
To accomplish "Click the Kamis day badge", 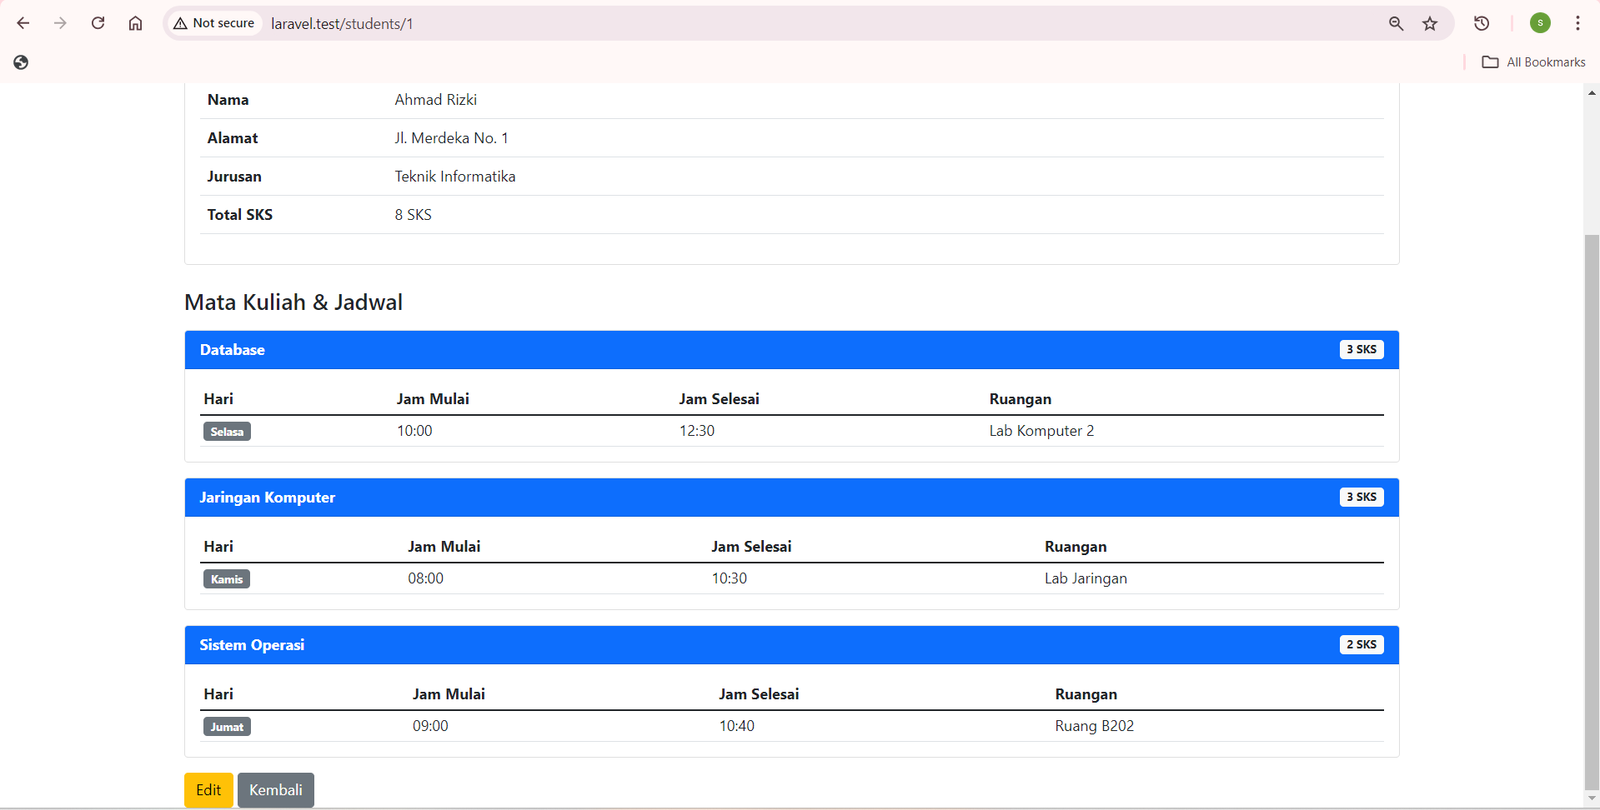I will click(227, 579).
